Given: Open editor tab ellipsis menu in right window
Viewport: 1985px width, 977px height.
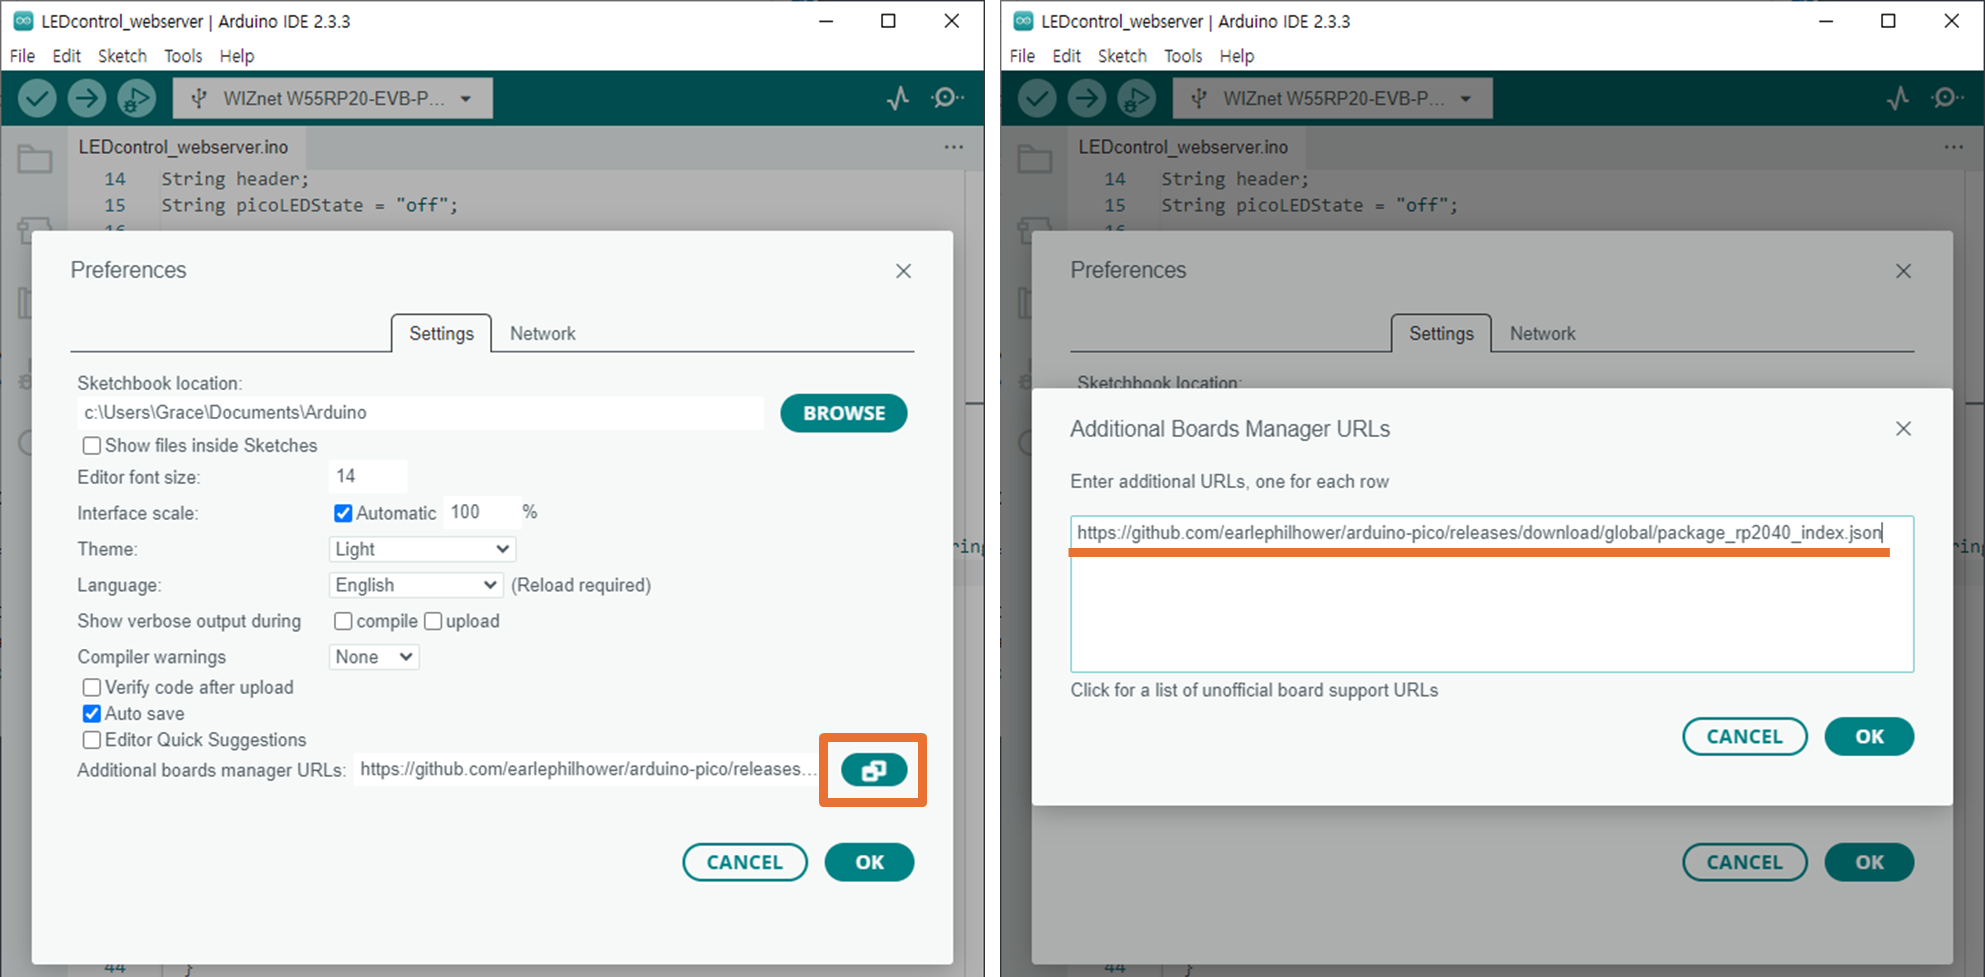Looking at the screenshot, I should pos(1954,147).
